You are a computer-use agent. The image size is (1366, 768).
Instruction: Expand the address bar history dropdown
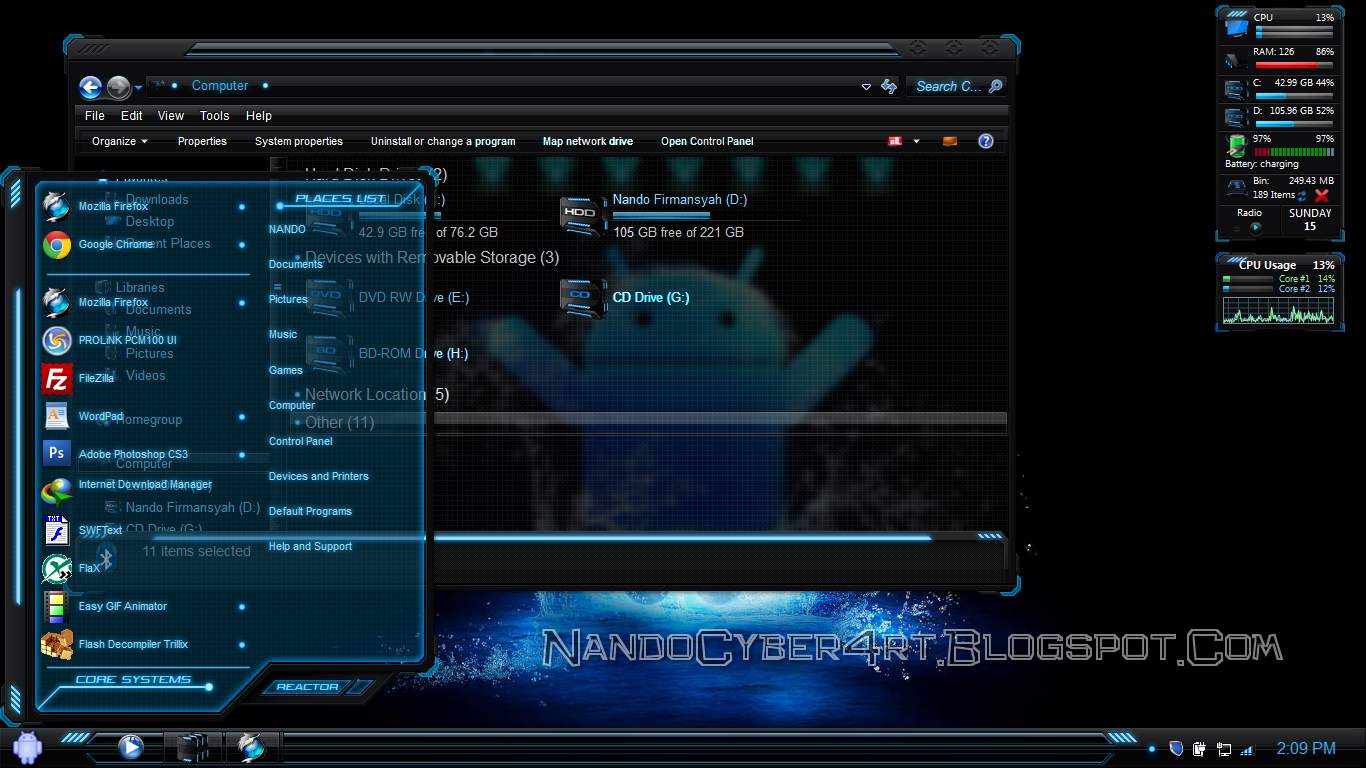[x=866, y=87]
